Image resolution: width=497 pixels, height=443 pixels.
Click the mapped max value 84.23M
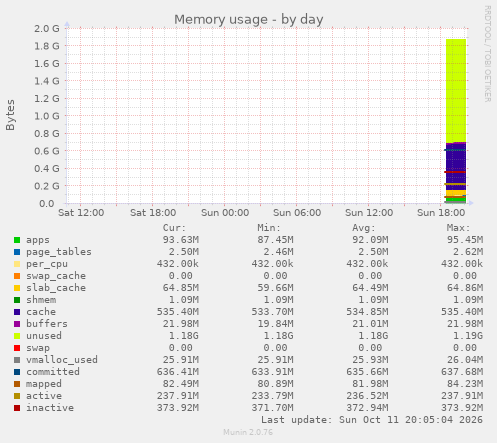[x=465, y=384]
